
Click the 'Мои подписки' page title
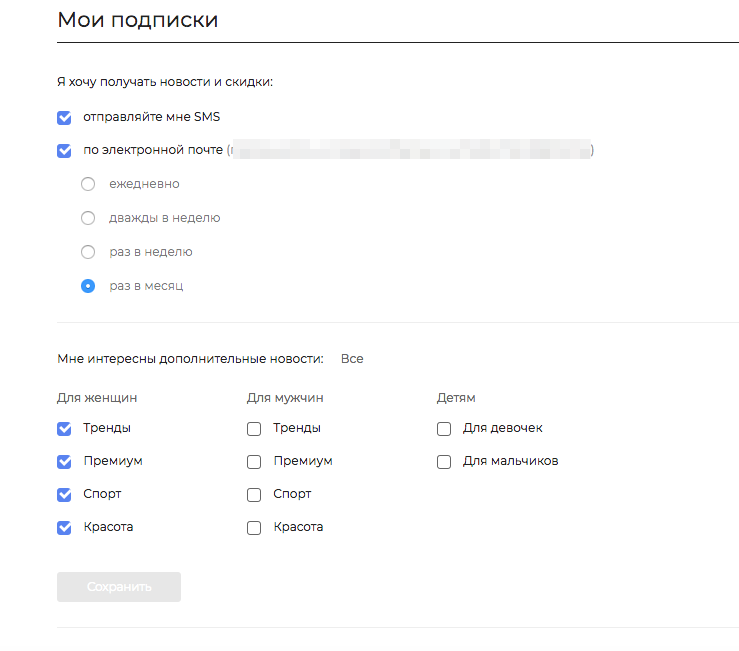click(138, 20)
